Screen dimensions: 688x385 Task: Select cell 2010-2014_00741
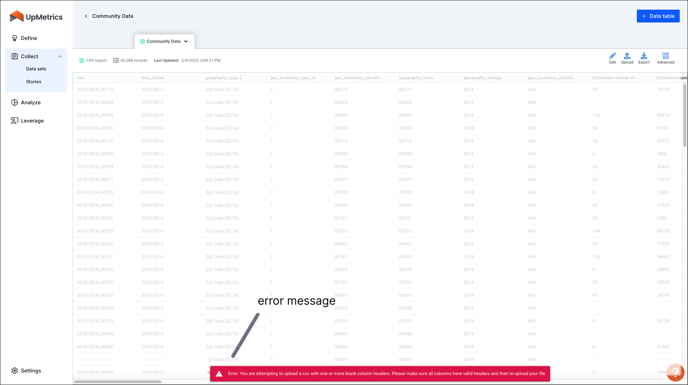pyautogui.click(x=95, y=218)
